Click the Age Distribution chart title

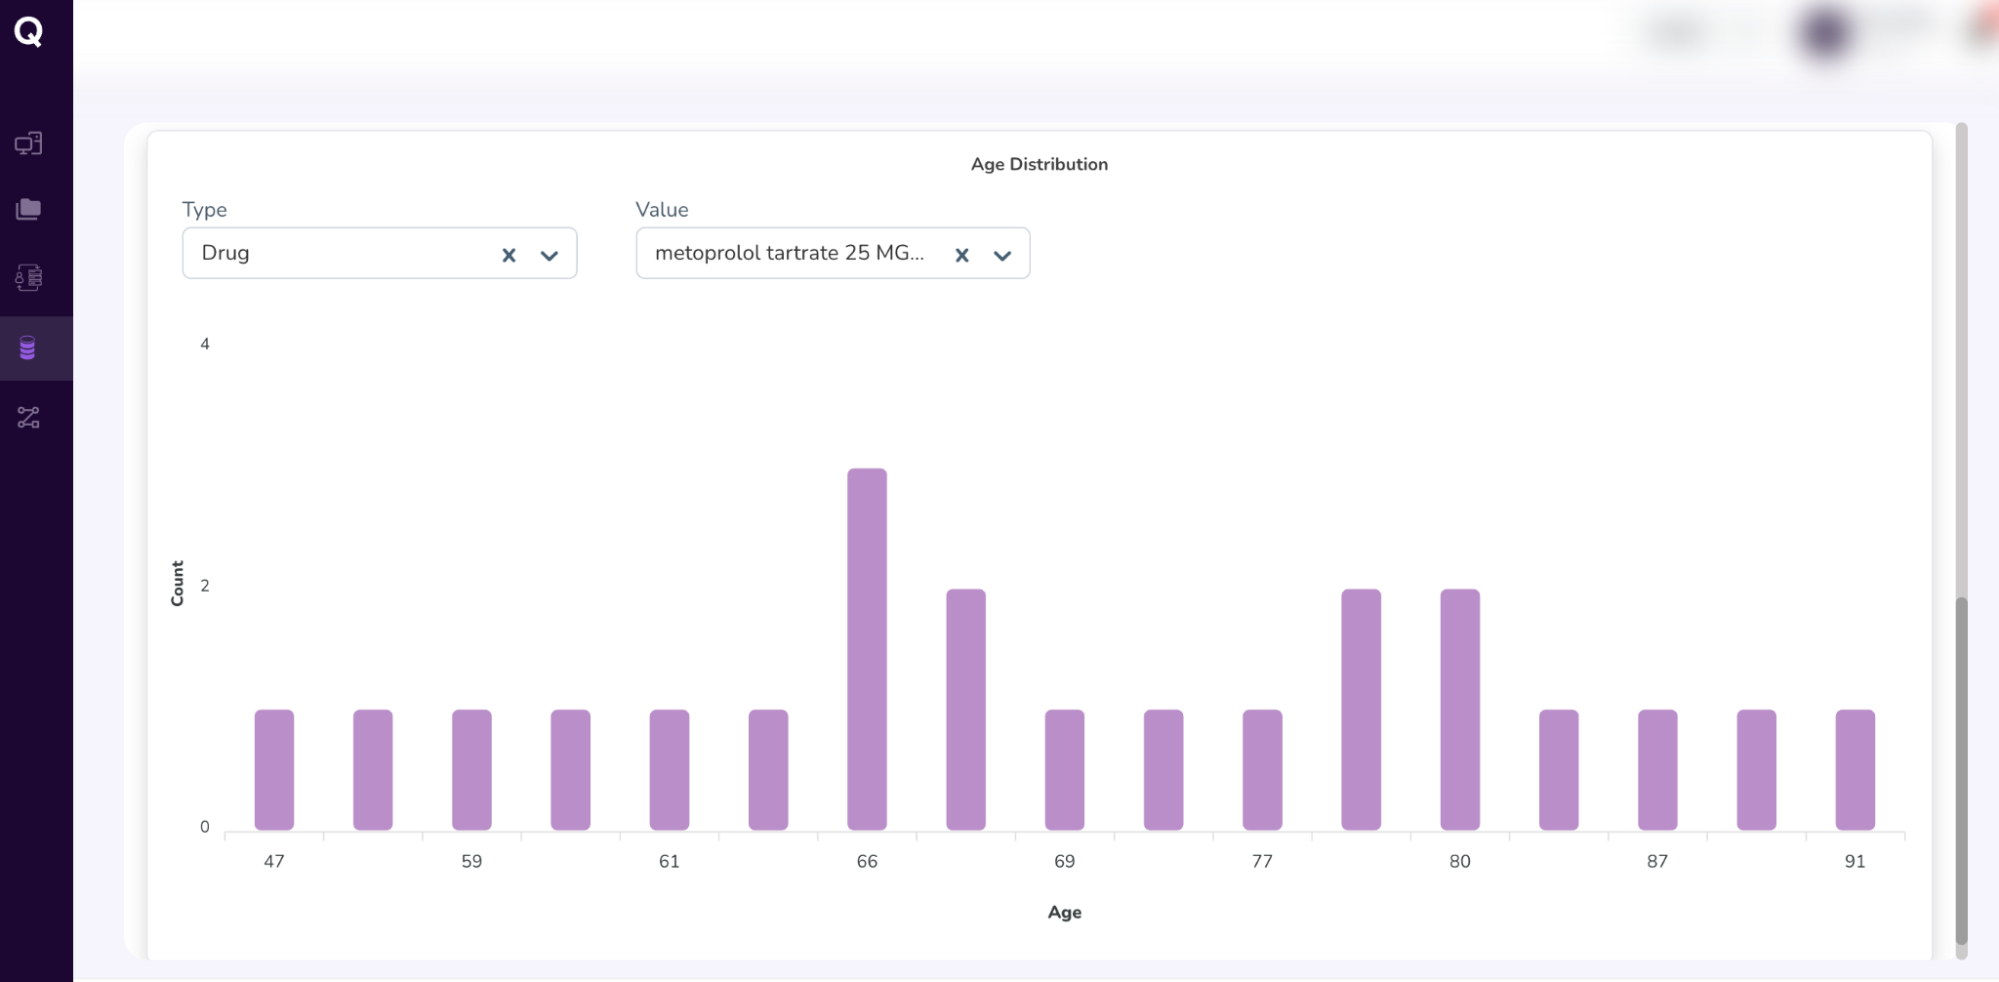pyautogui.click(x=1039, y=164)
